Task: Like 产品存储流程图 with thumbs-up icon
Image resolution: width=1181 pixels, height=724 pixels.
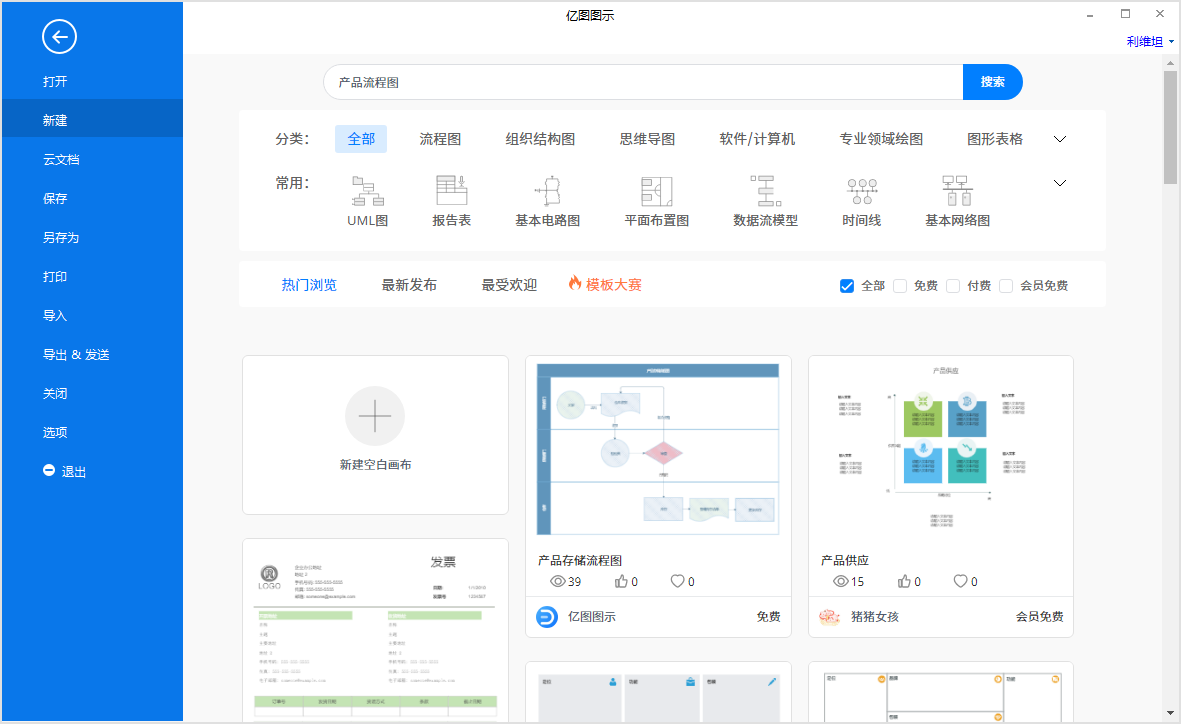Action: (x=621, y=581)
